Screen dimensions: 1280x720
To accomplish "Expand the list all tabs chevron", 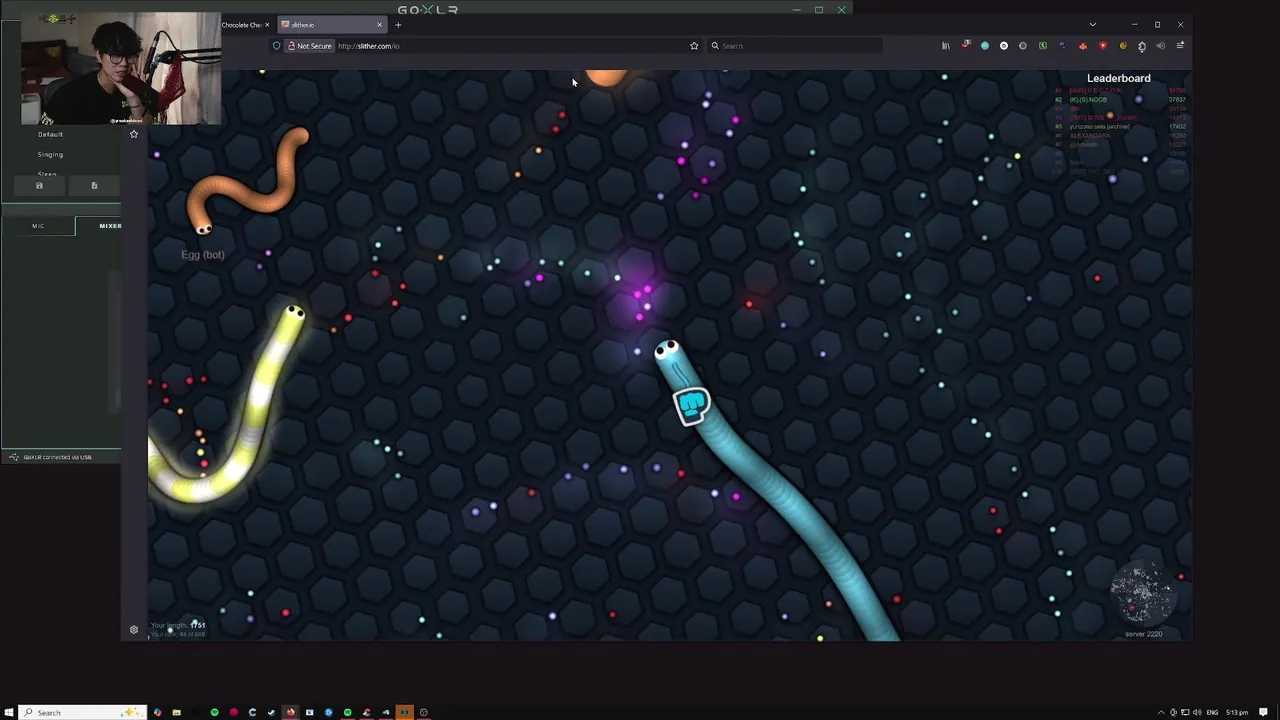I will click(x=1092, y=25).
